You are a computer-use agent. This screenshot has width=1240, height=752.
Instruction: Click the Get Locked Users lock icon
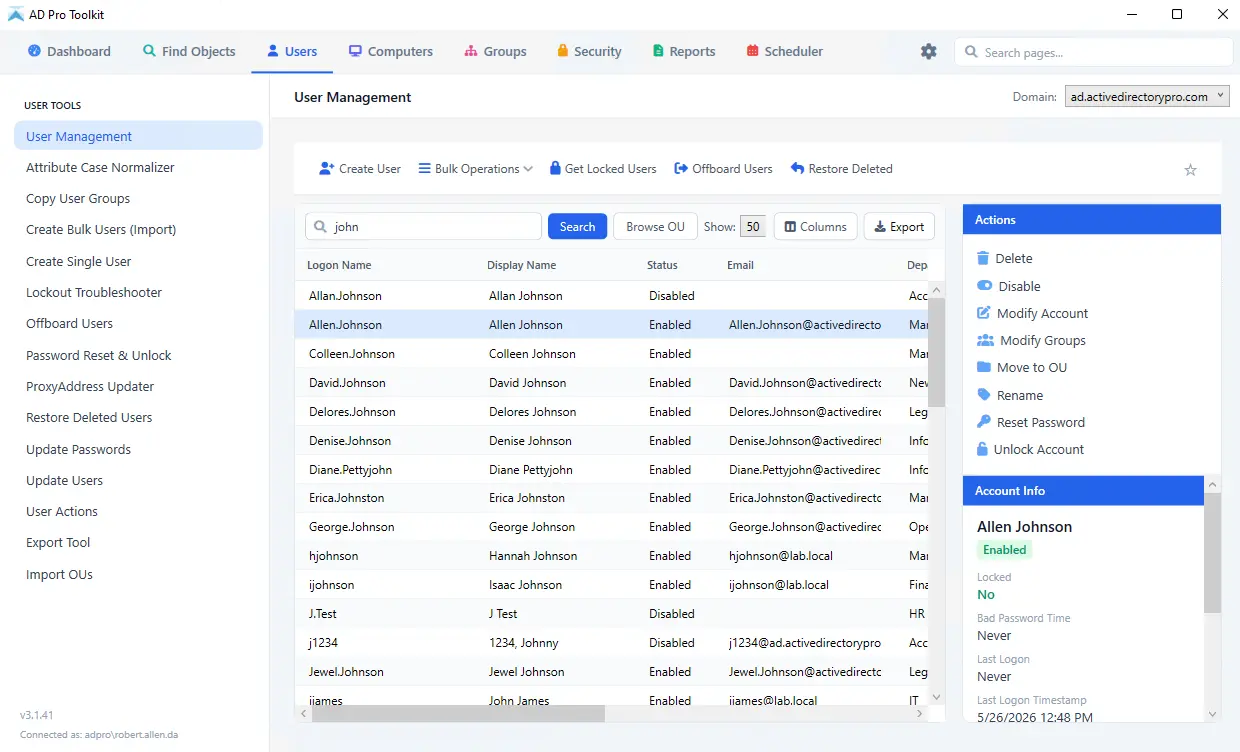[x=555, y=168]
